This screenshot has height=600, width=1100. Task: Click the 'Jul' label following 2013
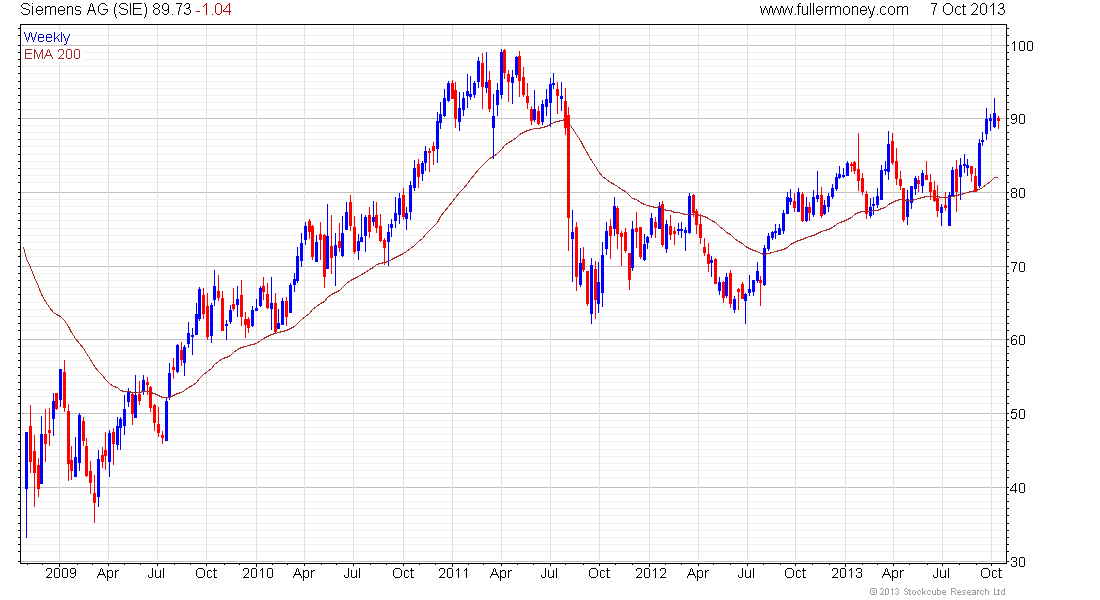941,573
